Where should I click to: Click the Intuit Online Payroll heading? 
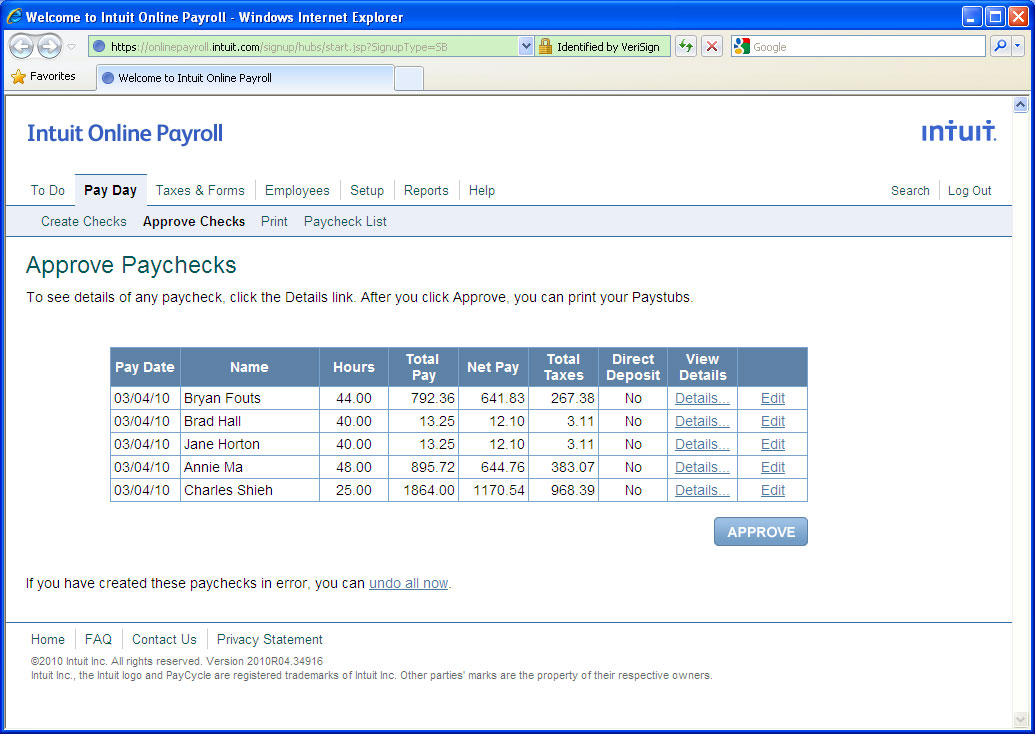125,133
